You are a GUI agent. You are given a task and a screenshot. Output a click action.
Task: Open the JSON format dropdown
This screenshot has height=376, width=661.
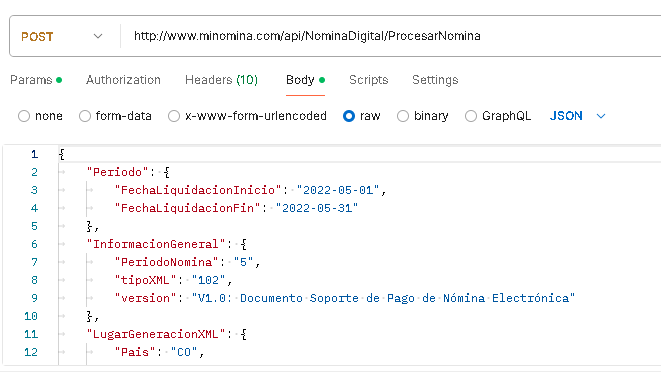tap(578, 116)
